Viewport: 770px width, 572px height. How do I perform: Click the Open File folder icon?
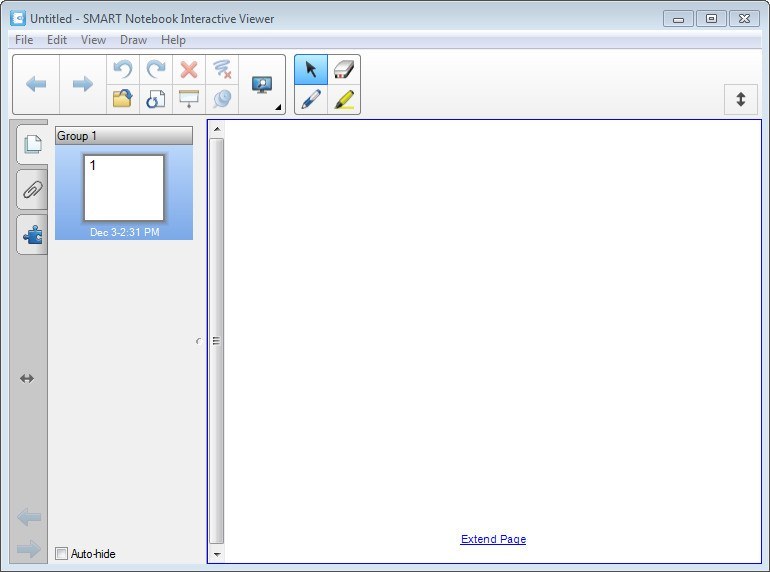[x=123, y=99]
